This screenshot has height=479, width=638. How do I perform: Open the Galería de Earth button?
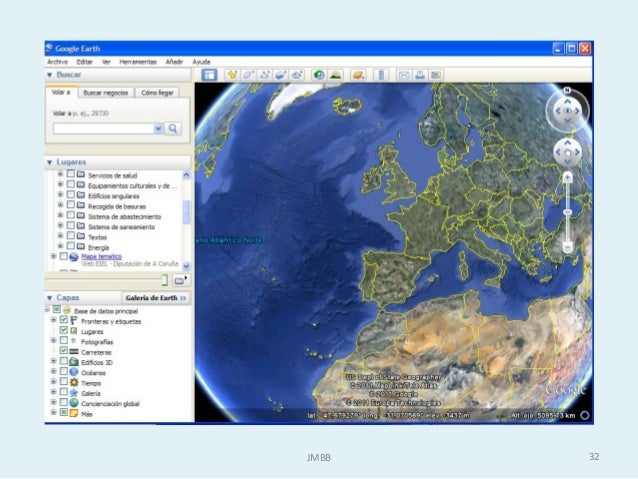156,298
